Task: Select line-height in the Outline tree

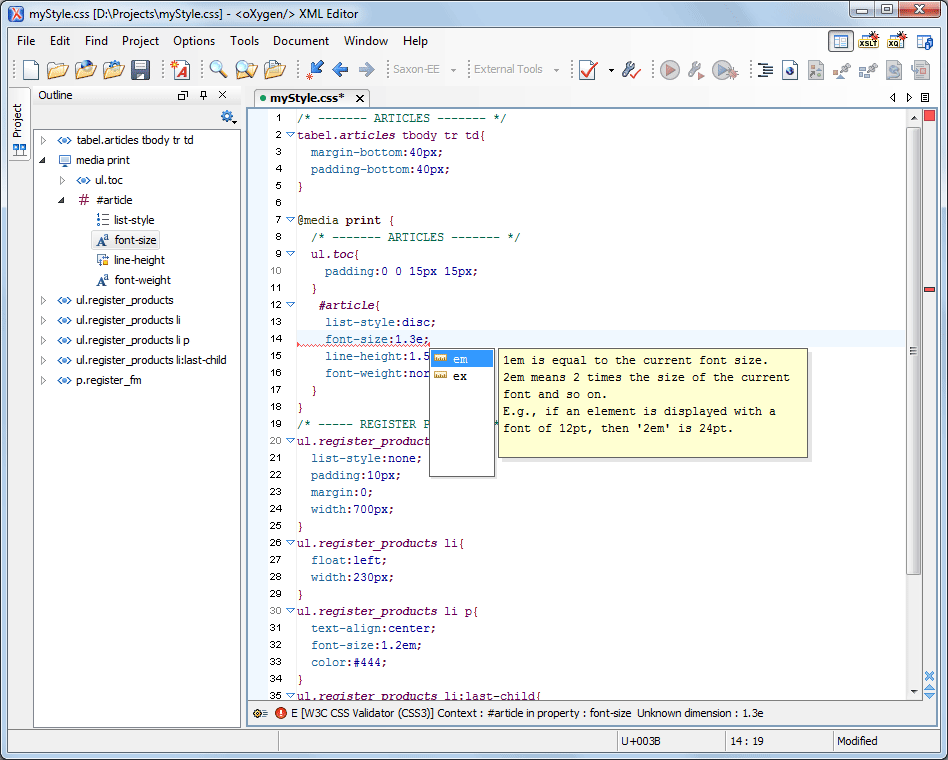Action: click(131, 260)
